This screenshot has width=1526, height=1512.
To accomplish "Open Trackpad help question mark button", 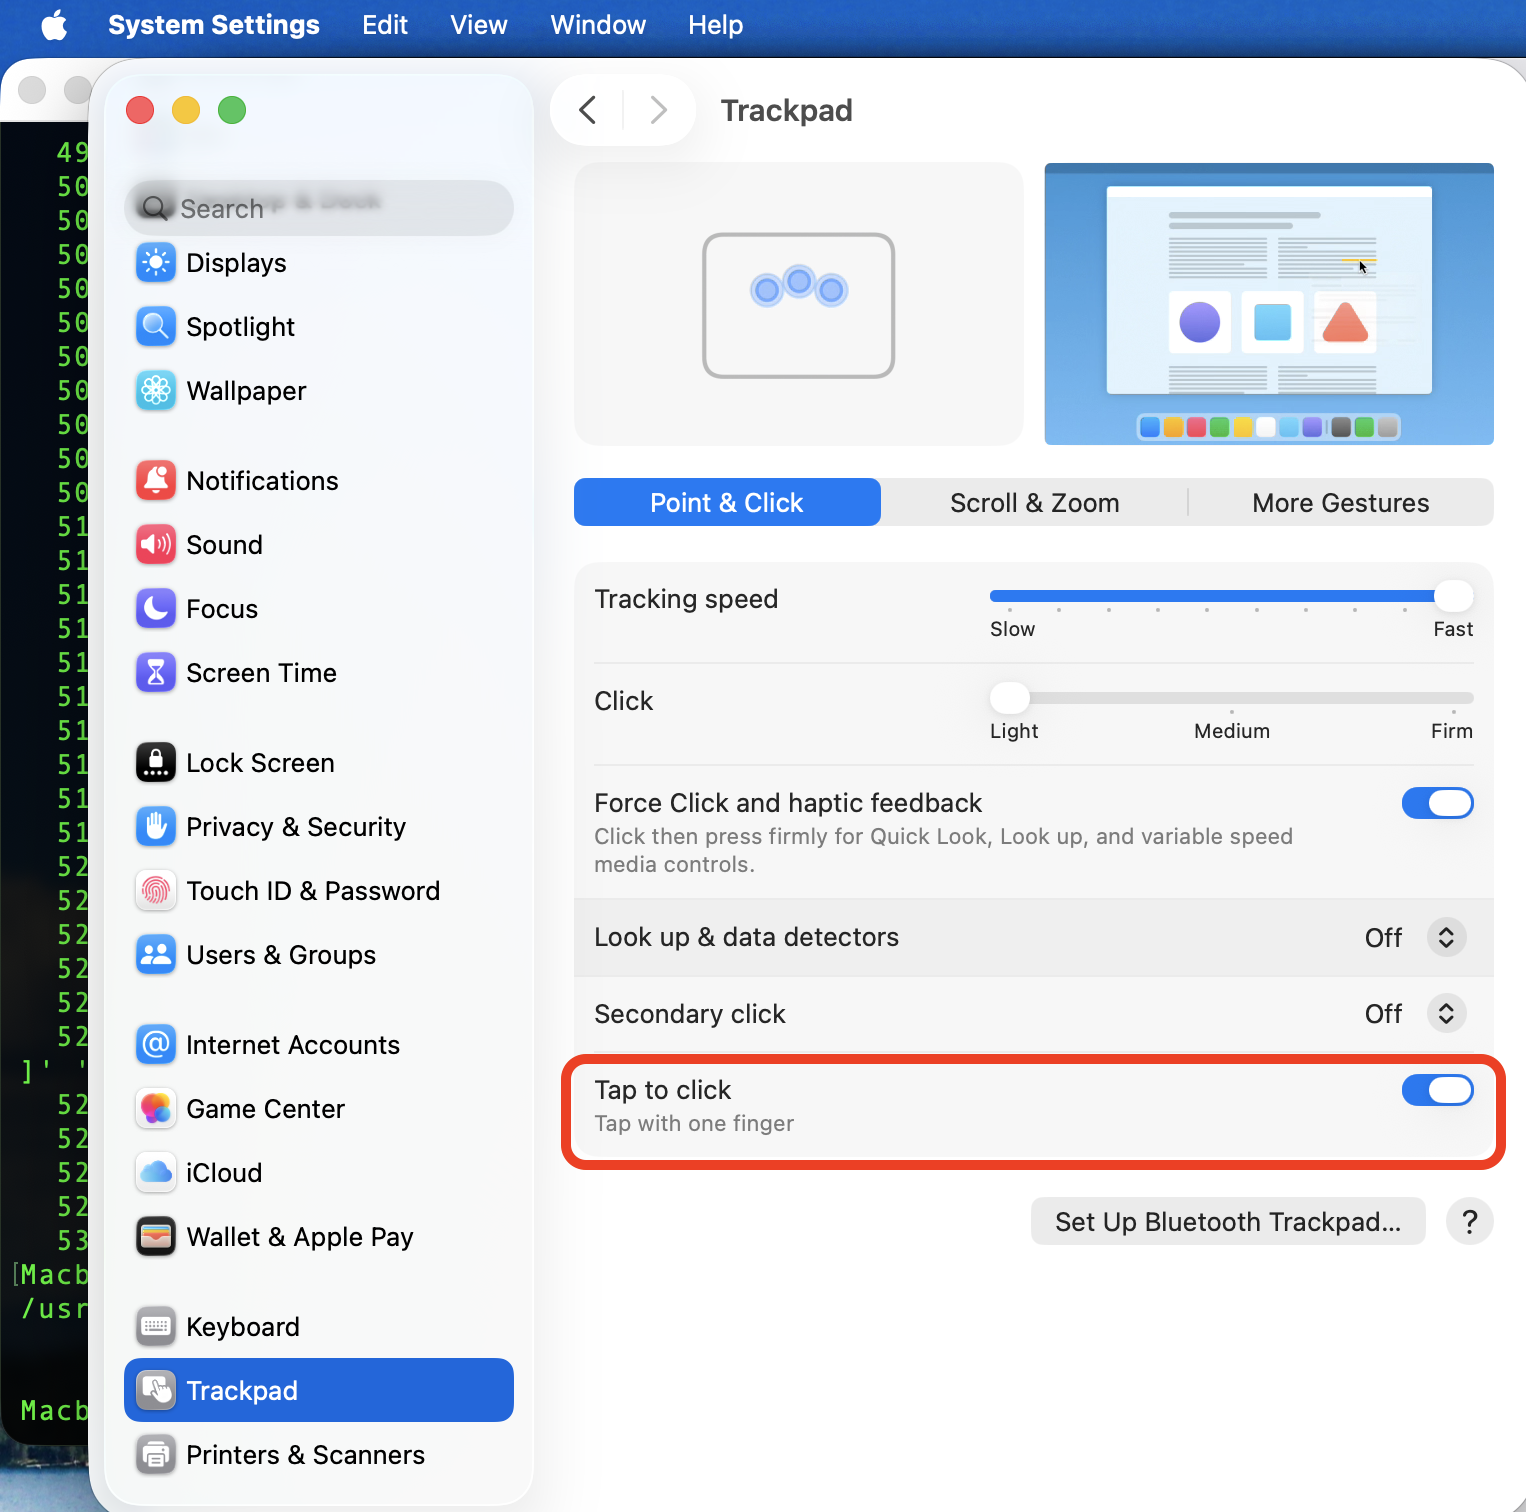I will [x=1470, y=1222].
